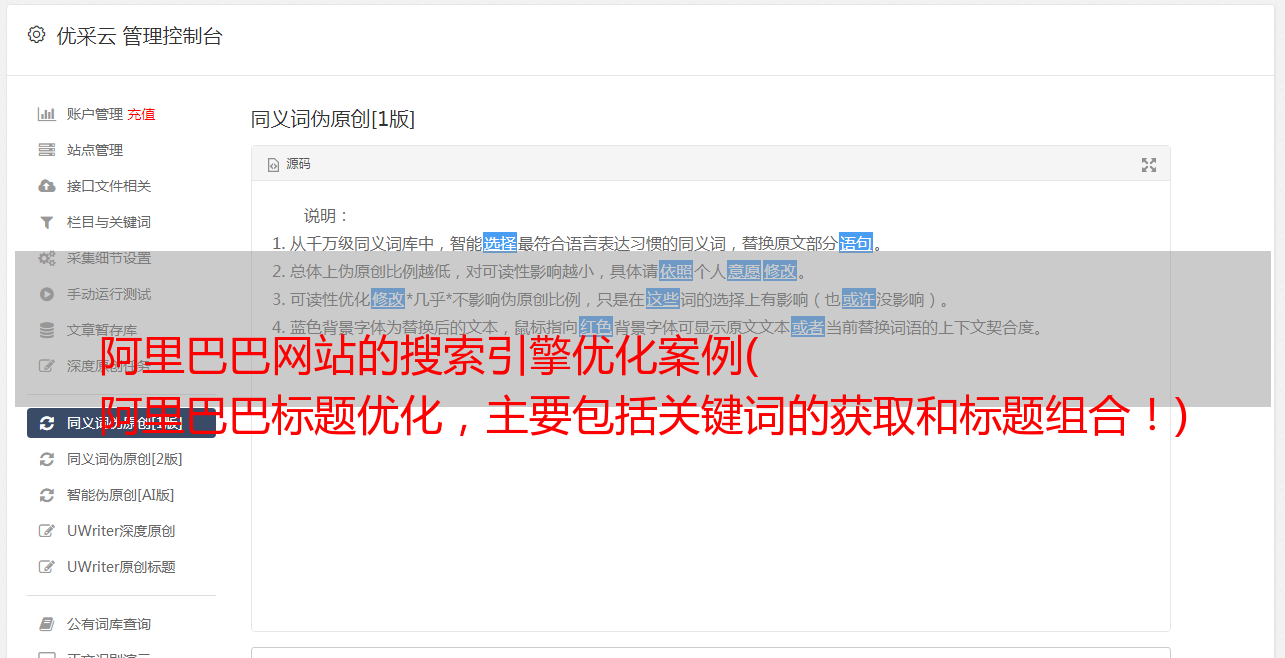The width and height of the screenshot is (1285, 658).
Task: Click highlighted word 红色 in editor text
Action: tap(595, 326)
